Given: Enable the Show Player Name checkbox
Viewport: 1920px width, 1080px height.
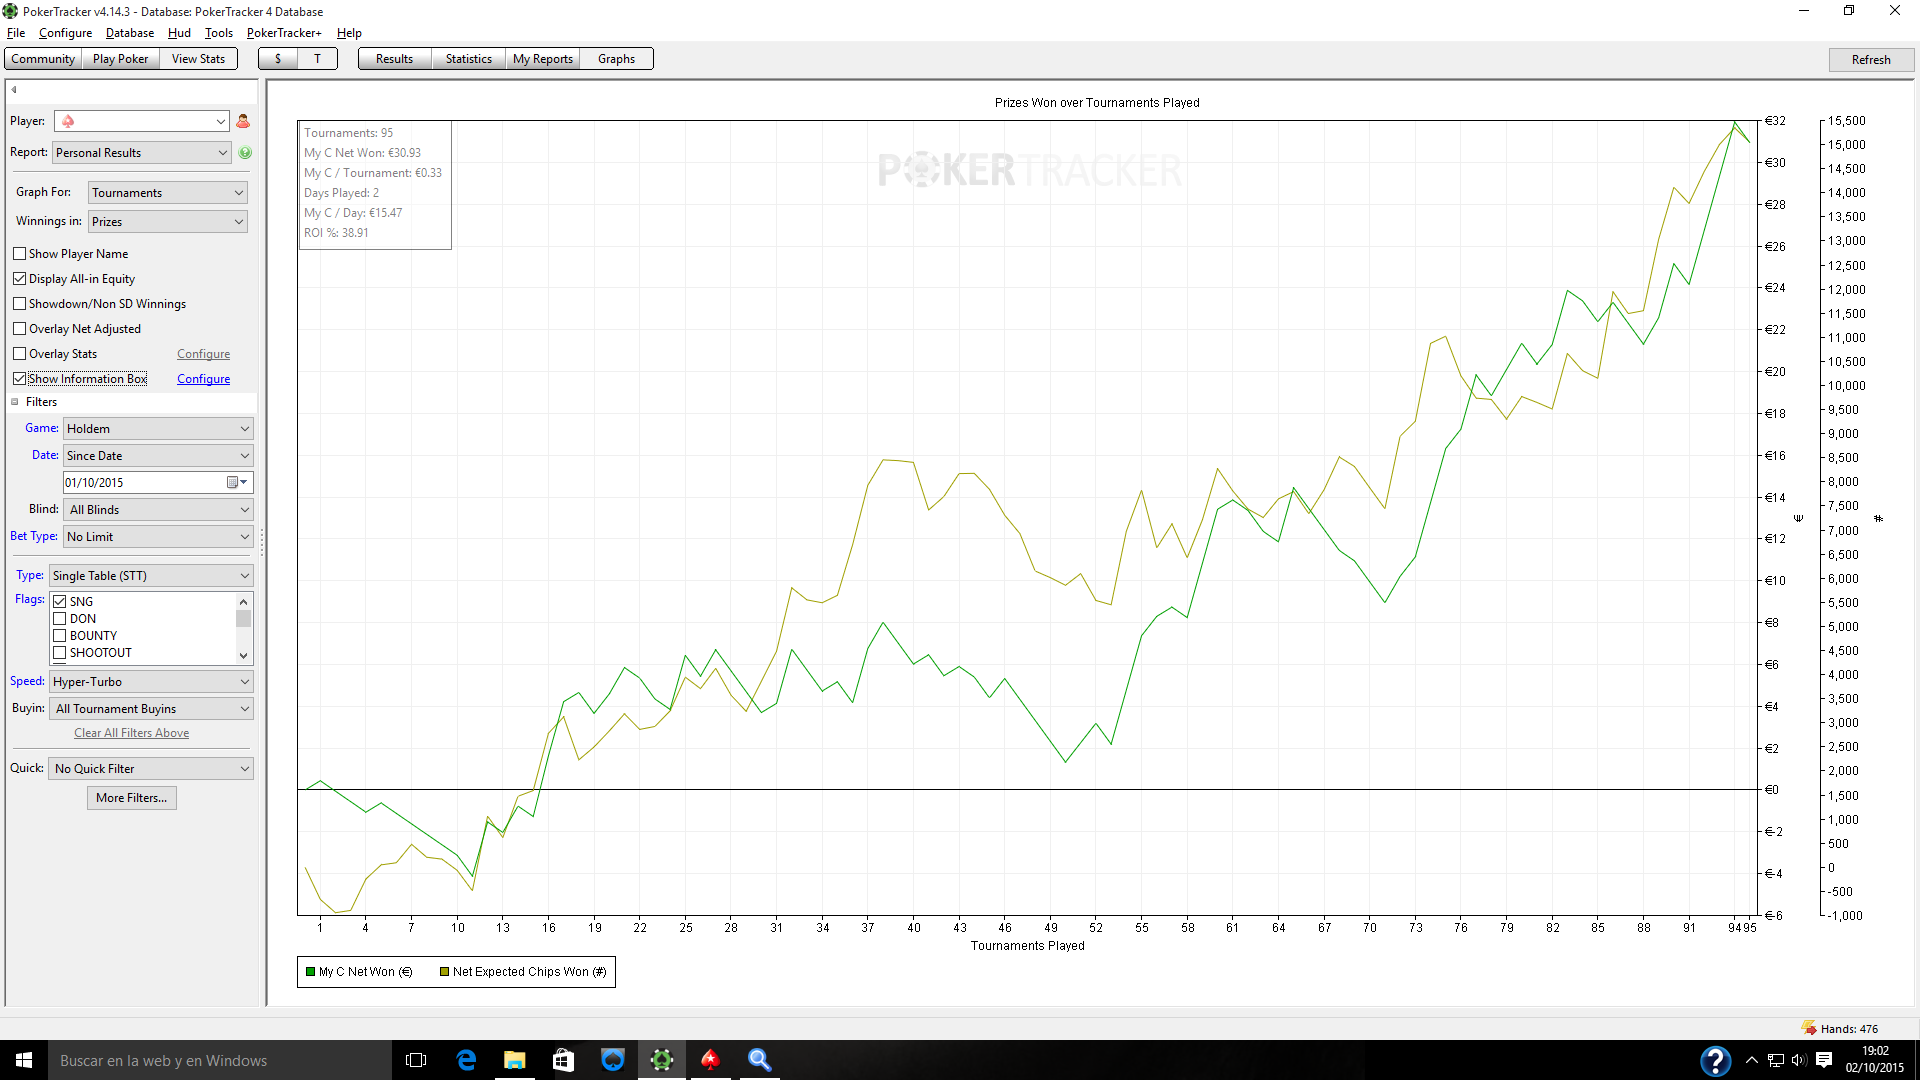Looking at the screenshot, I should (19, 254).
